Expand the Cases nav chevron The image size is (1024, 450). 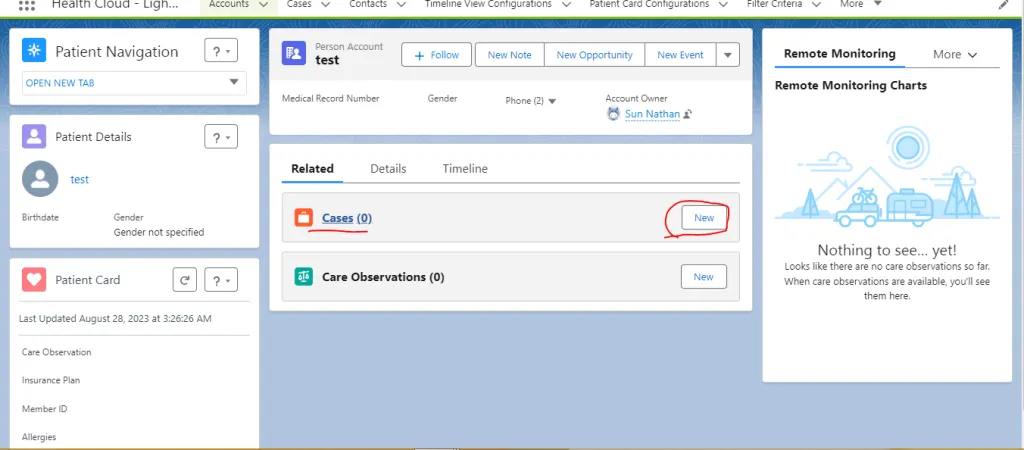pyautogui.click(x=326, y=5)
